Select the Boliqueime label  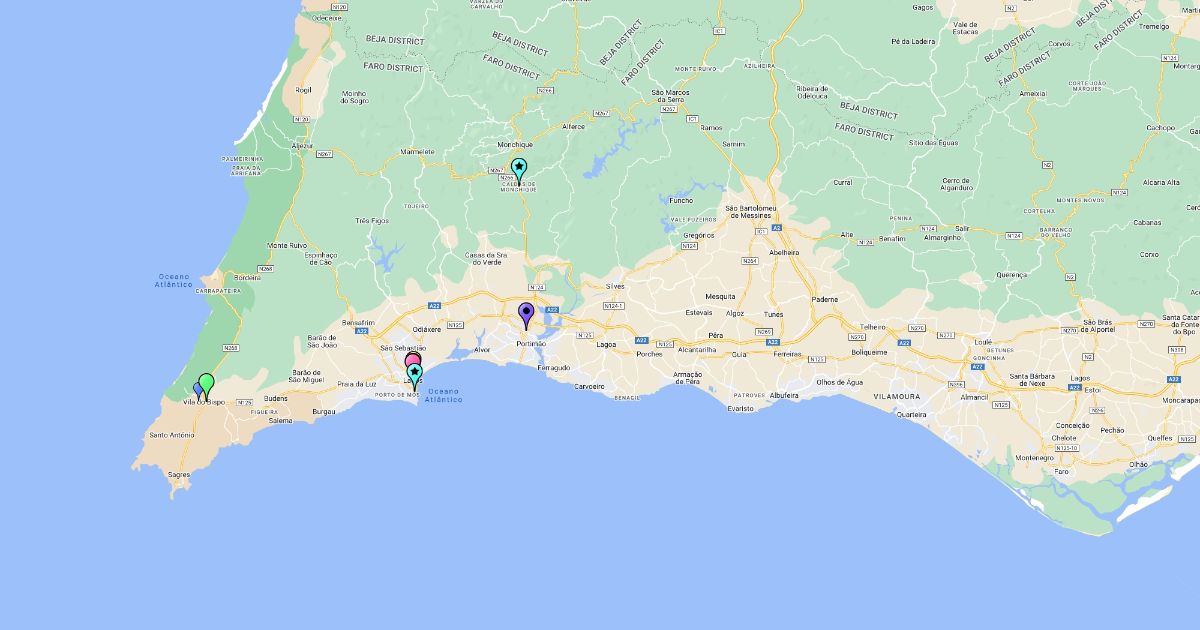[868, 352]
